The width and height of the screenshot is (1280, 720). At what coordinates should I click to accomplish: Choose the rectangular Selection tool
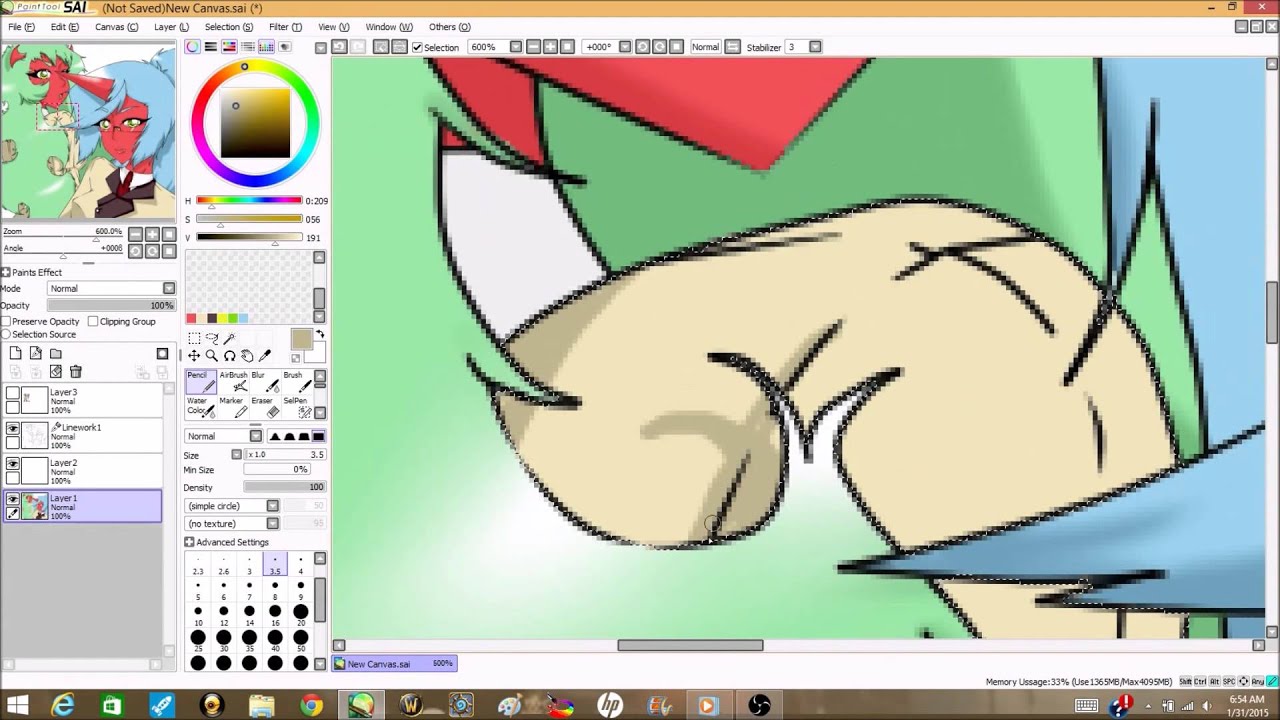coord(194,338)
